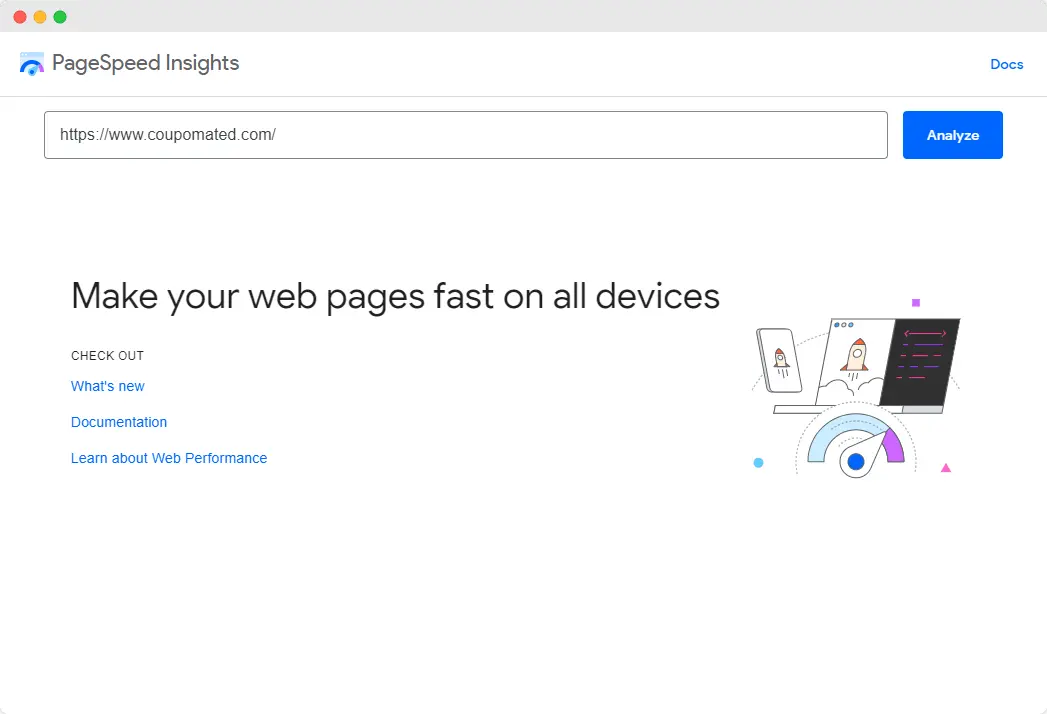Click the CHECK OUT section heading
1047x714 pixels.
tap(107, 355)
